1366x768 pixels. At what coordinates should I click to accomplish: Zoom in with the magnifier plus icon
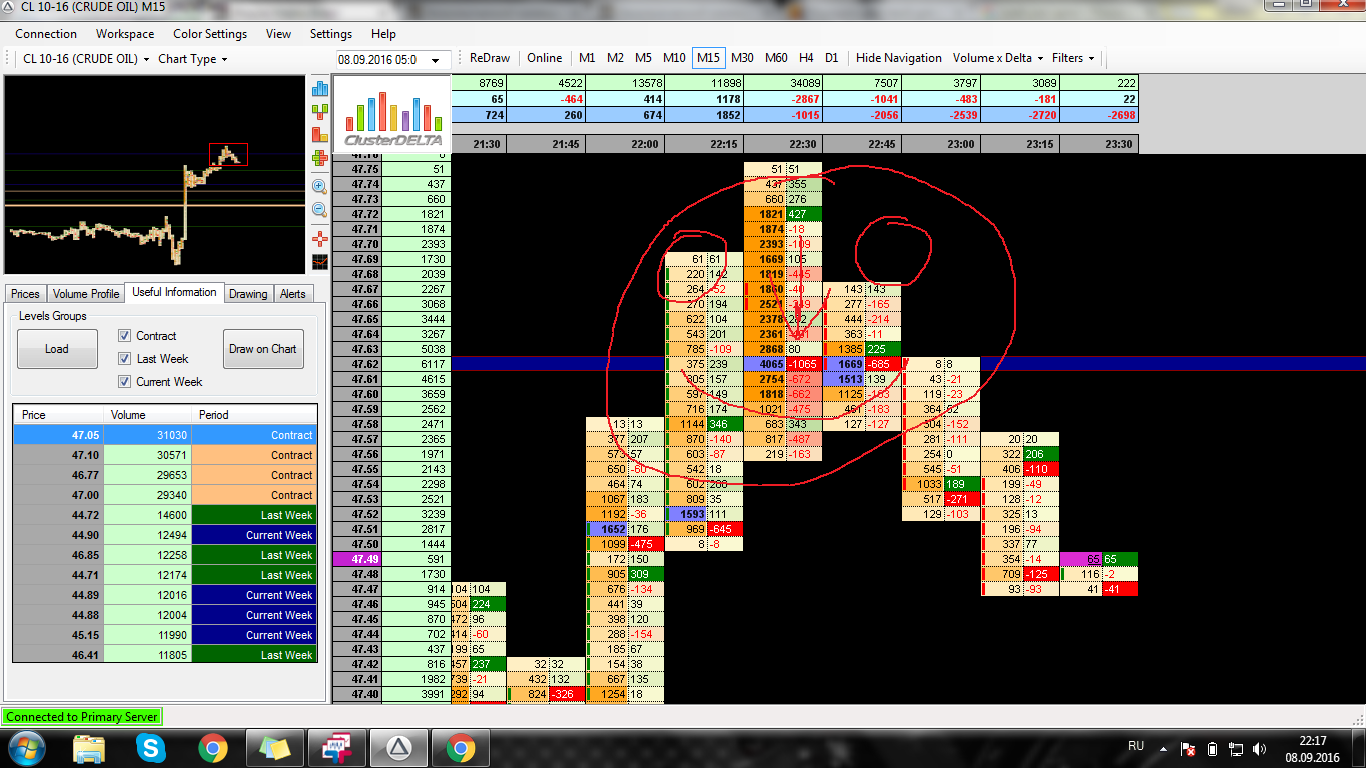[x=320, y=186]
